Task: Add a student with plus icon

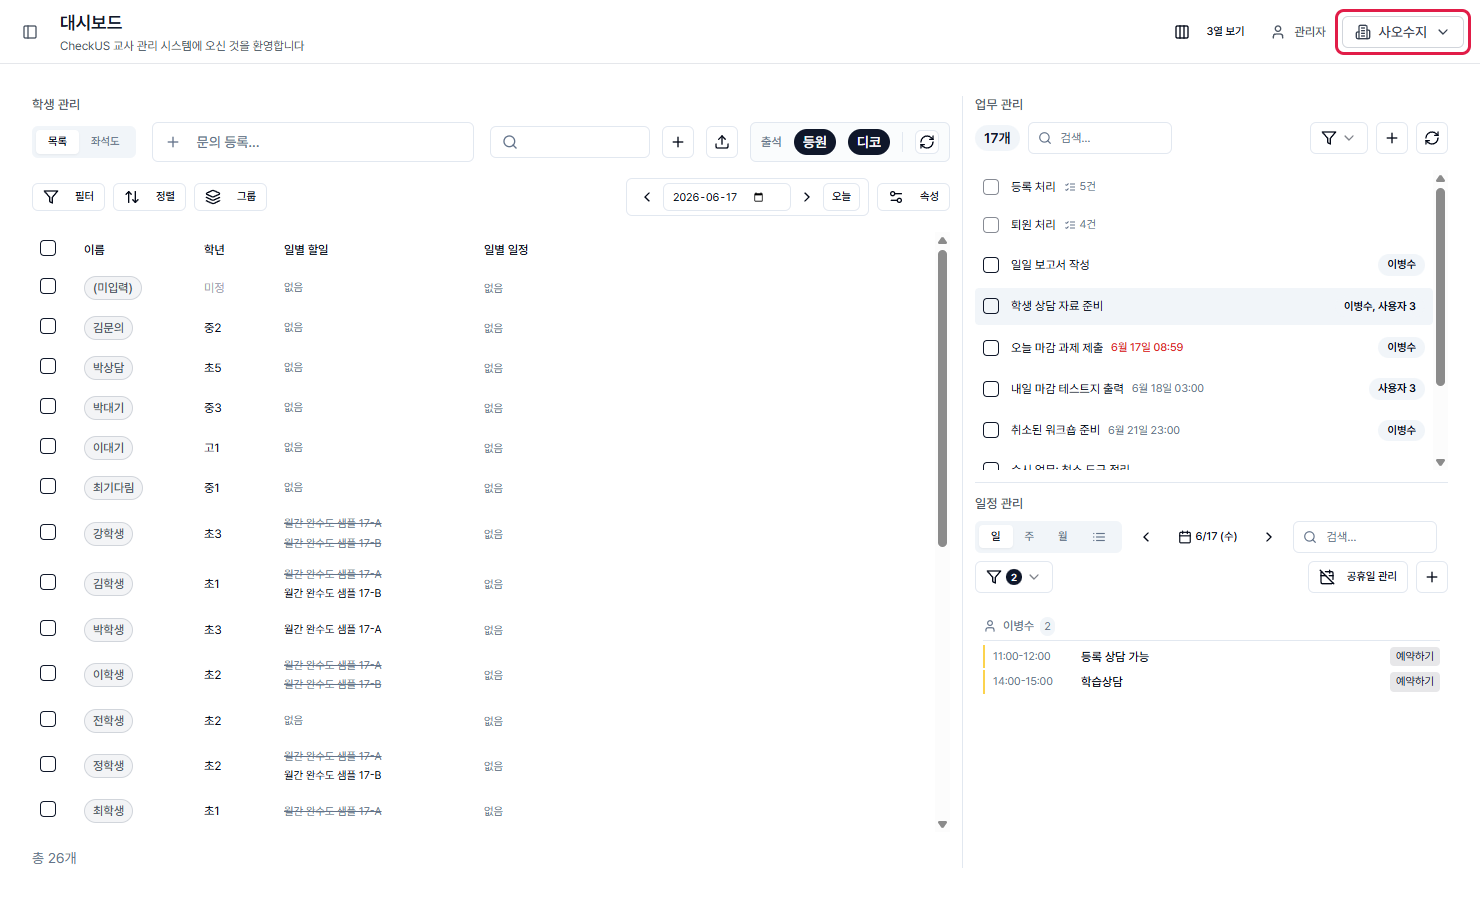Action: pyautogui.click(x=678, y=142)
